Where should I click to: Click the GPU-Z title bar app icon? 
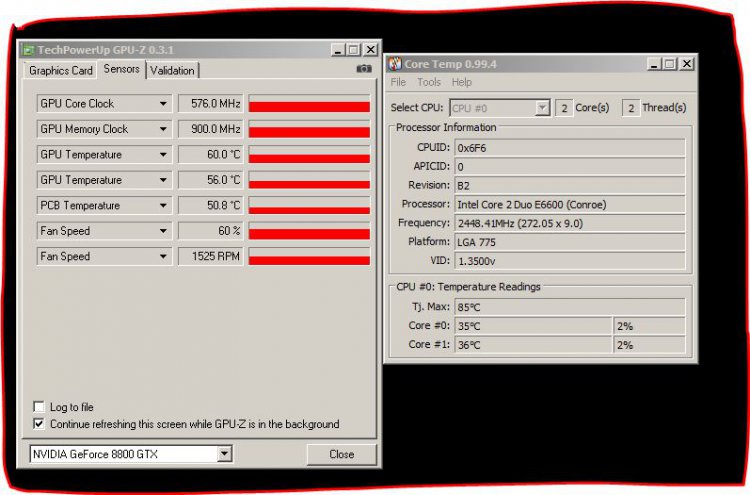28,50
